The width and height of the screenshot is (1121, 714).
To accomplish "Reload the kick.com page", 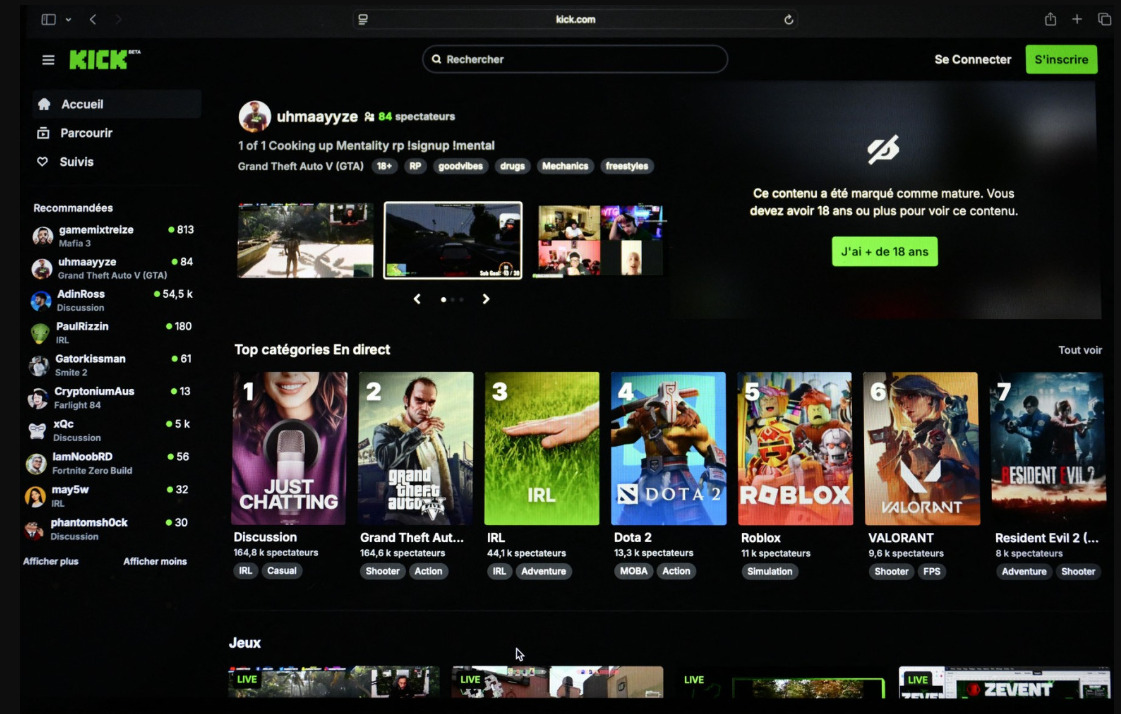I will [x=789, y=19].
